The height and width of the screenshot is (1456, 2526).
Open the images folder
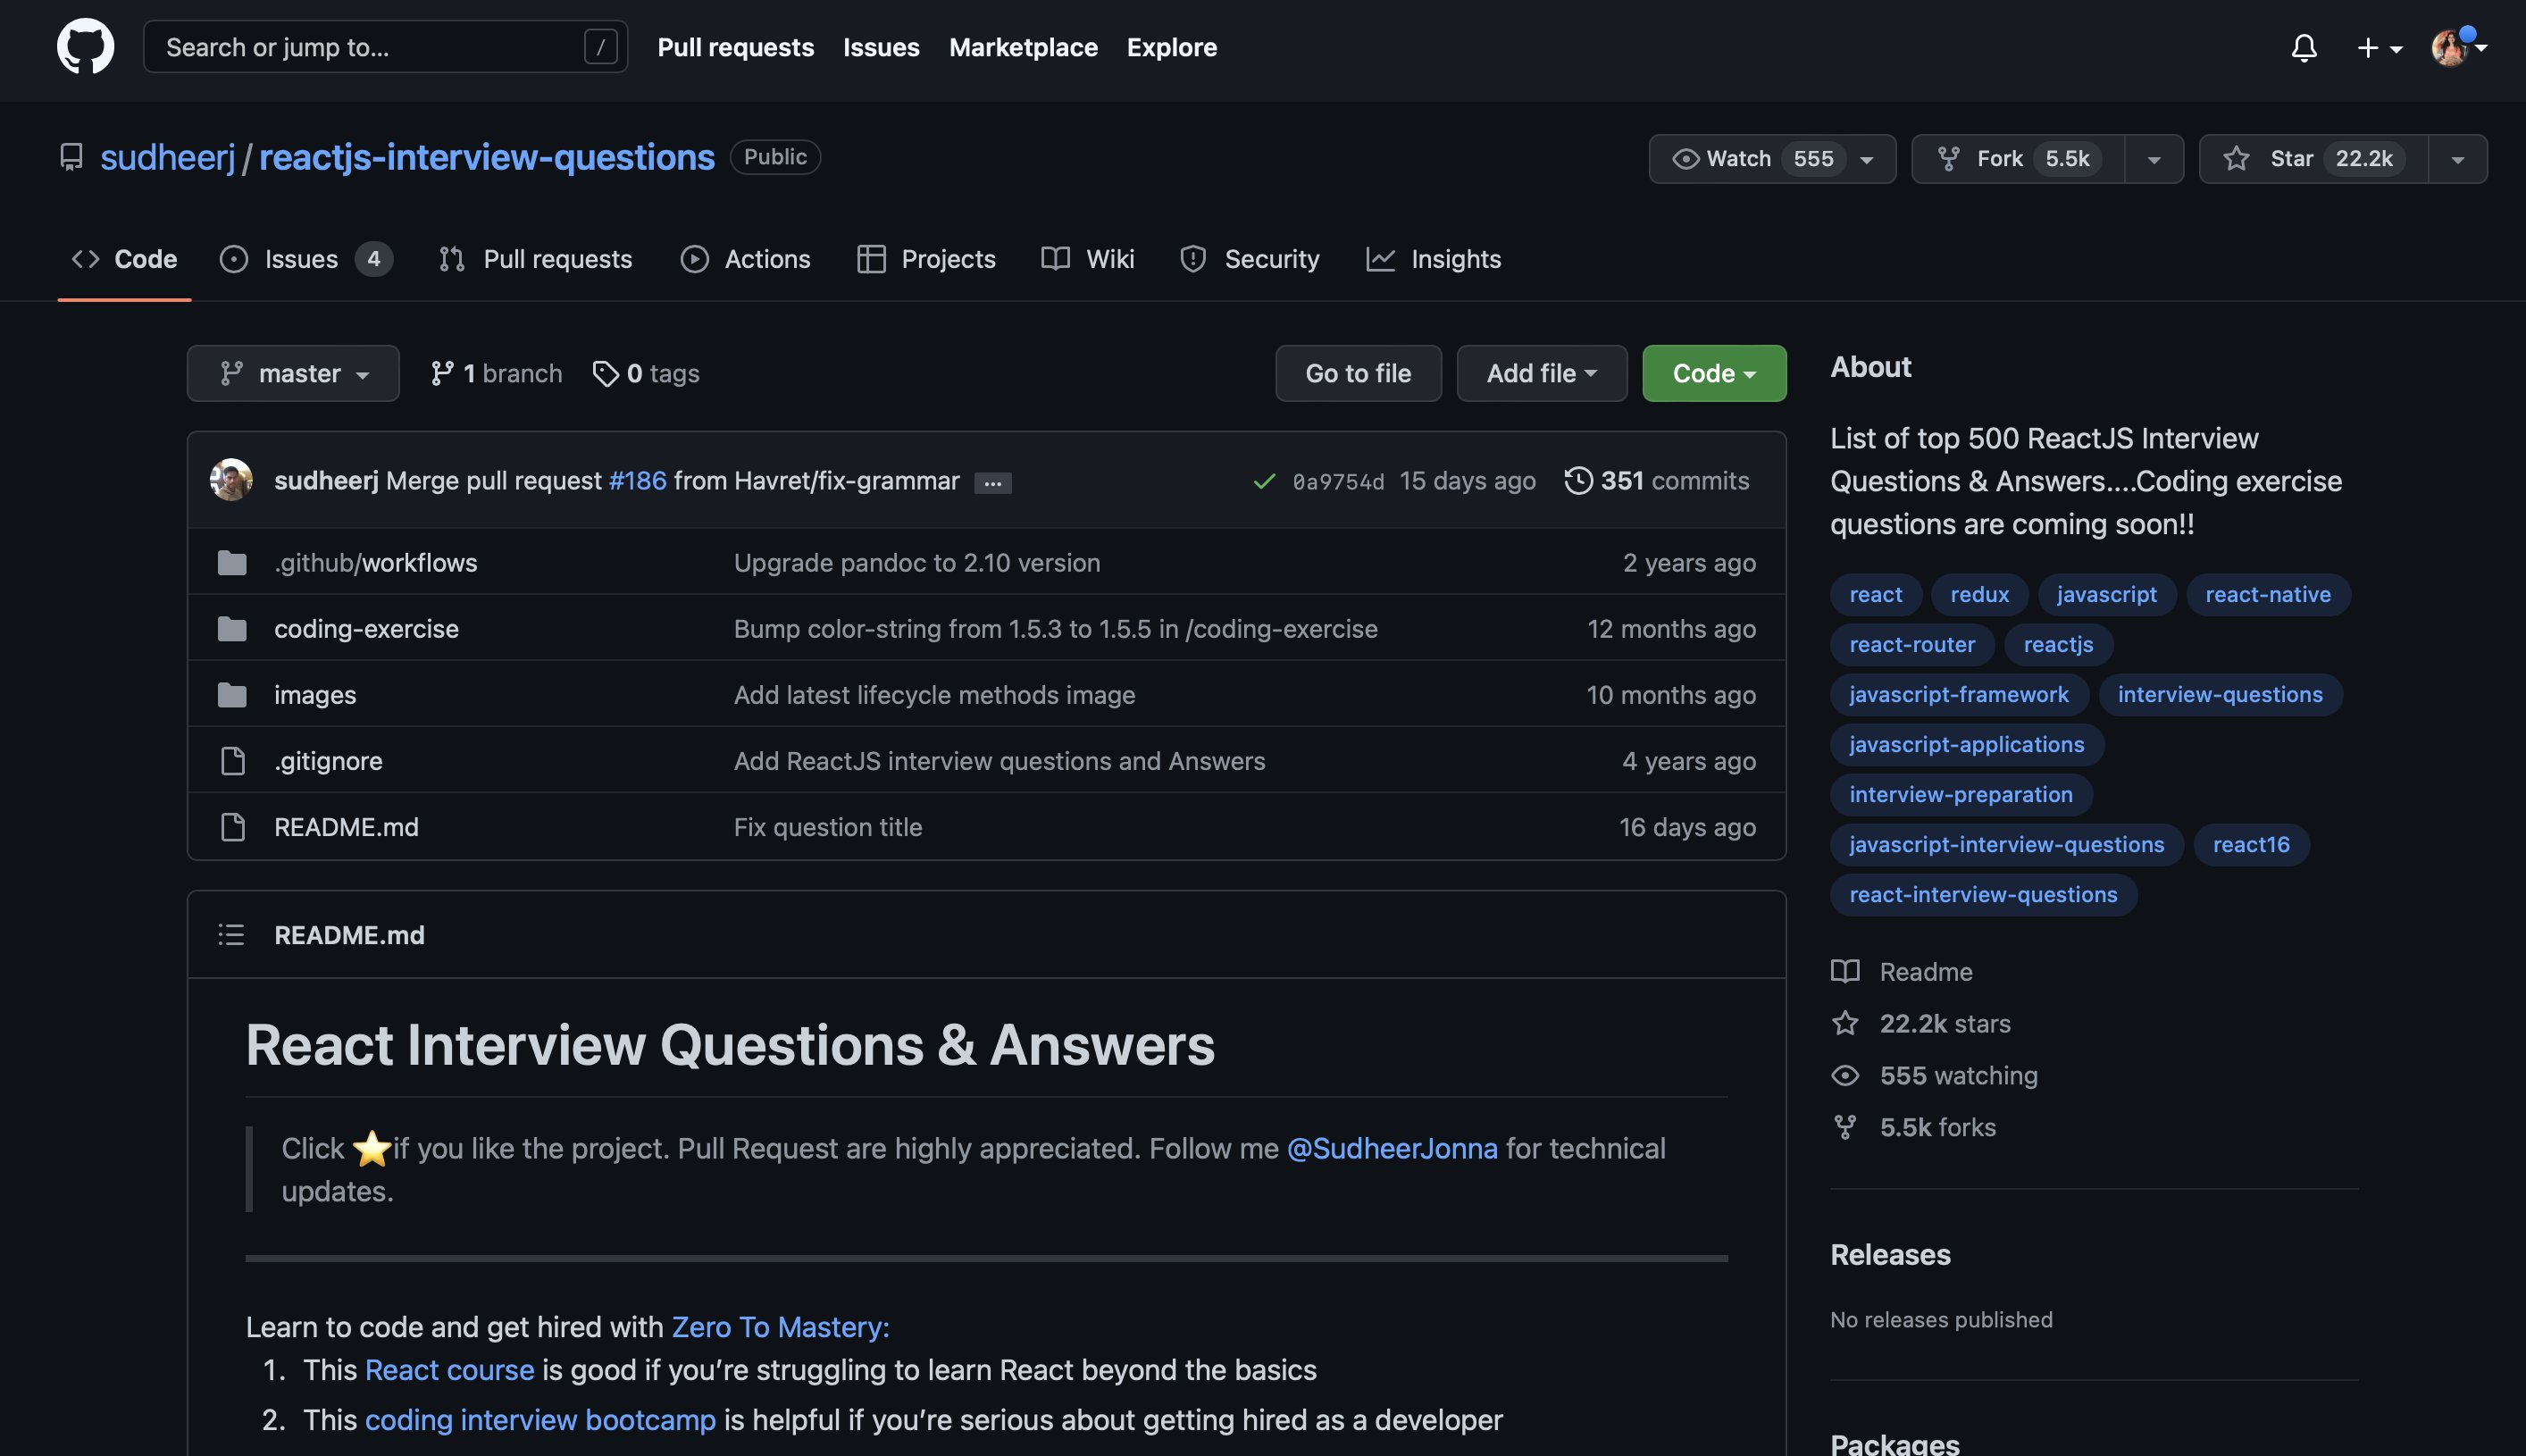[315, 694]
